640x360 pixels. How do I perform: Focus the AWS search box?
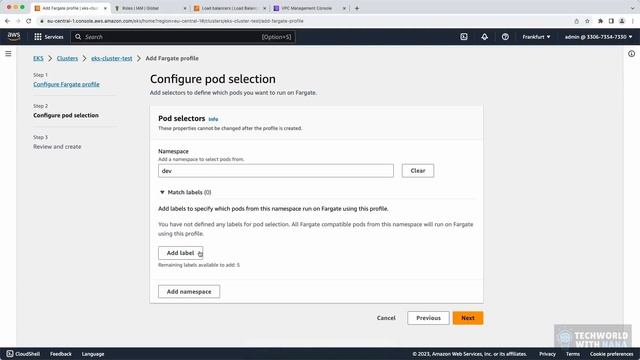(183, 37)
